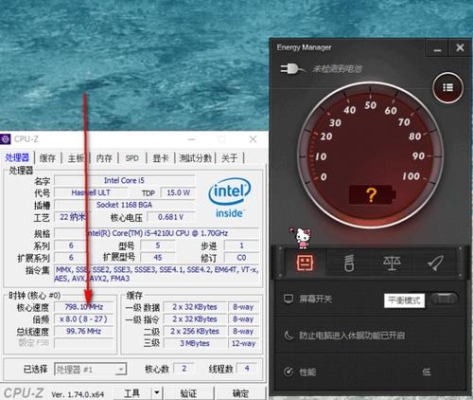Click the power plug status icon
This screenshot has width=473, height=400.
(292, 69)
